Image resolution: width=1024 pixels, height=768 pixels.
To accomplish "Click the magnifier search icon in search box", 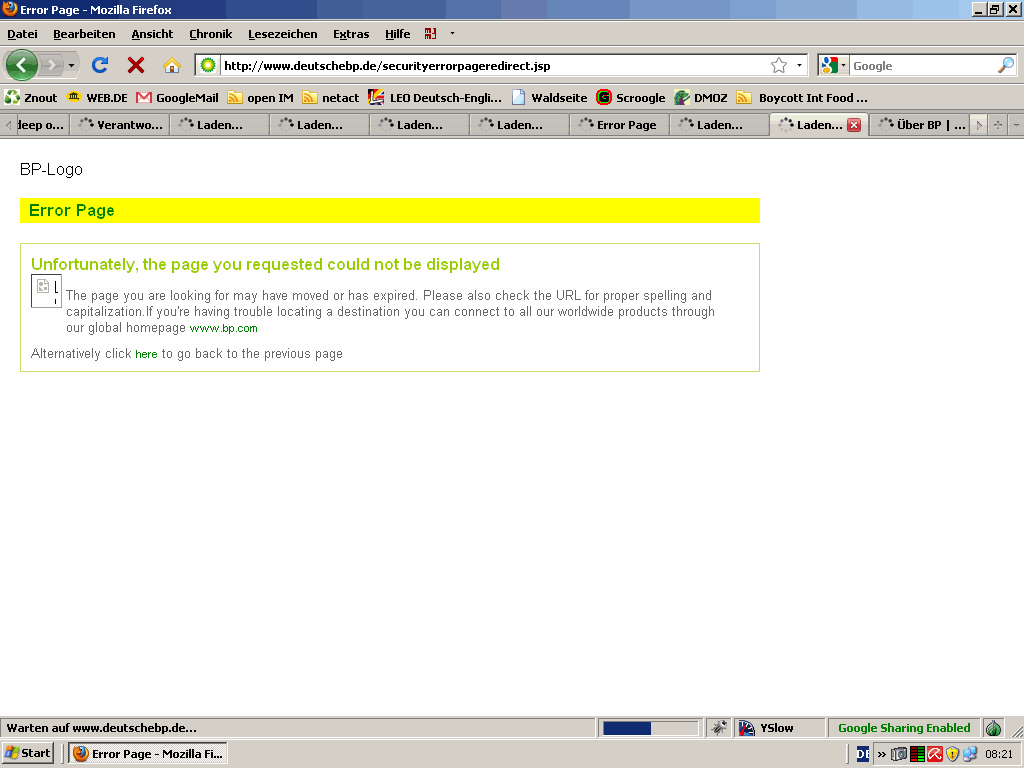I will [1005, 65].
